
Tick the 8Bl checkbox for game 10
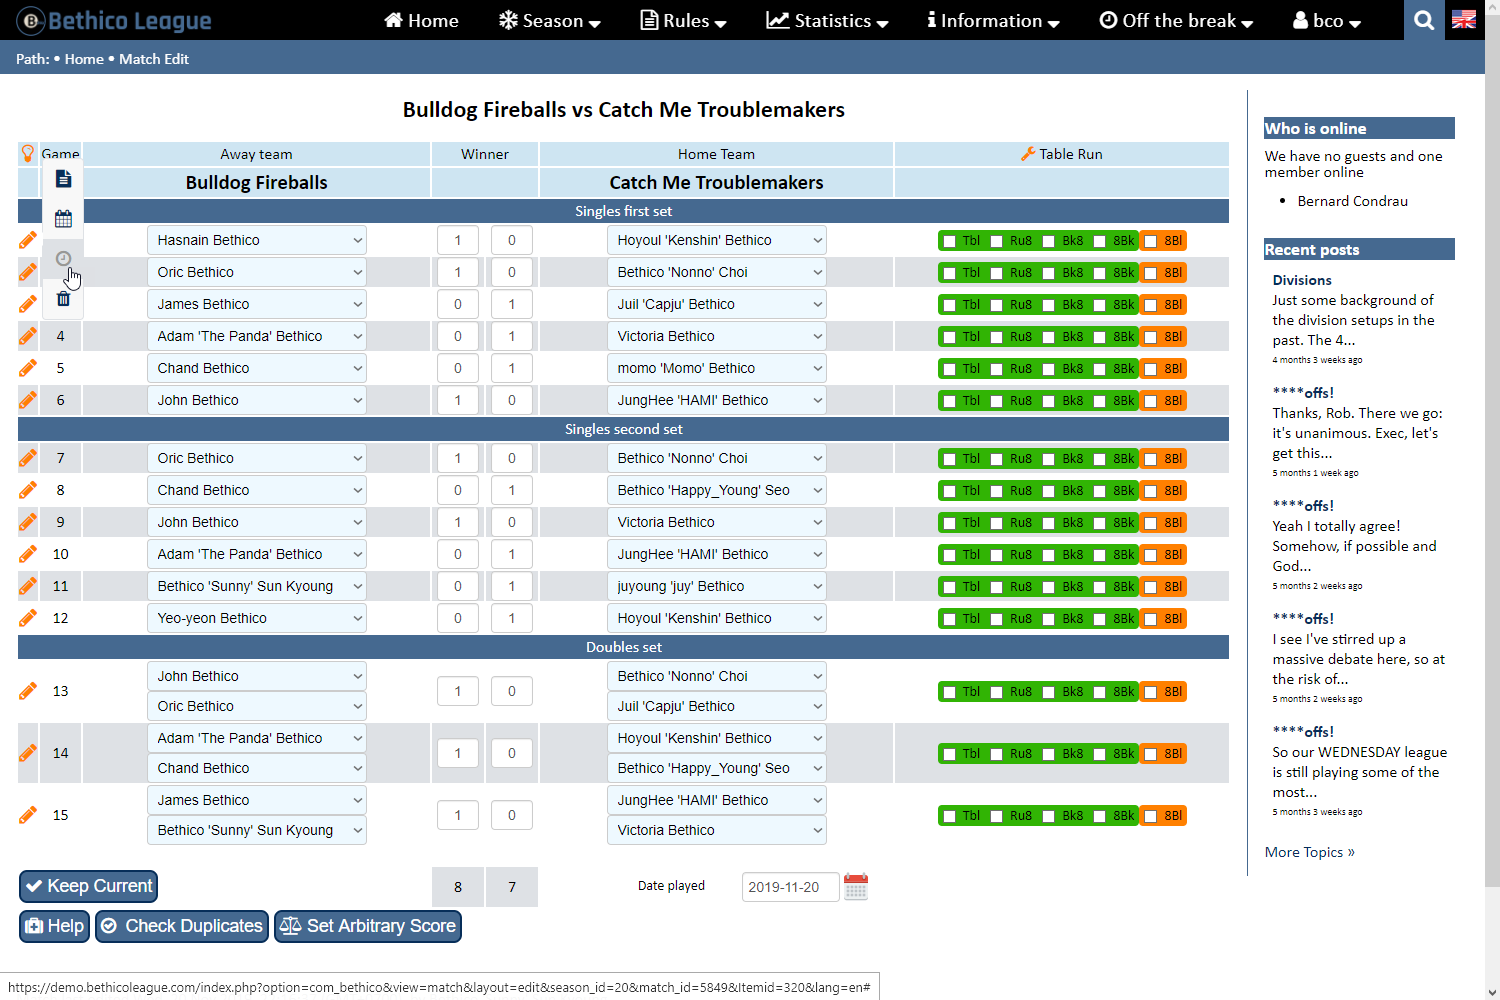(1151, 555)
